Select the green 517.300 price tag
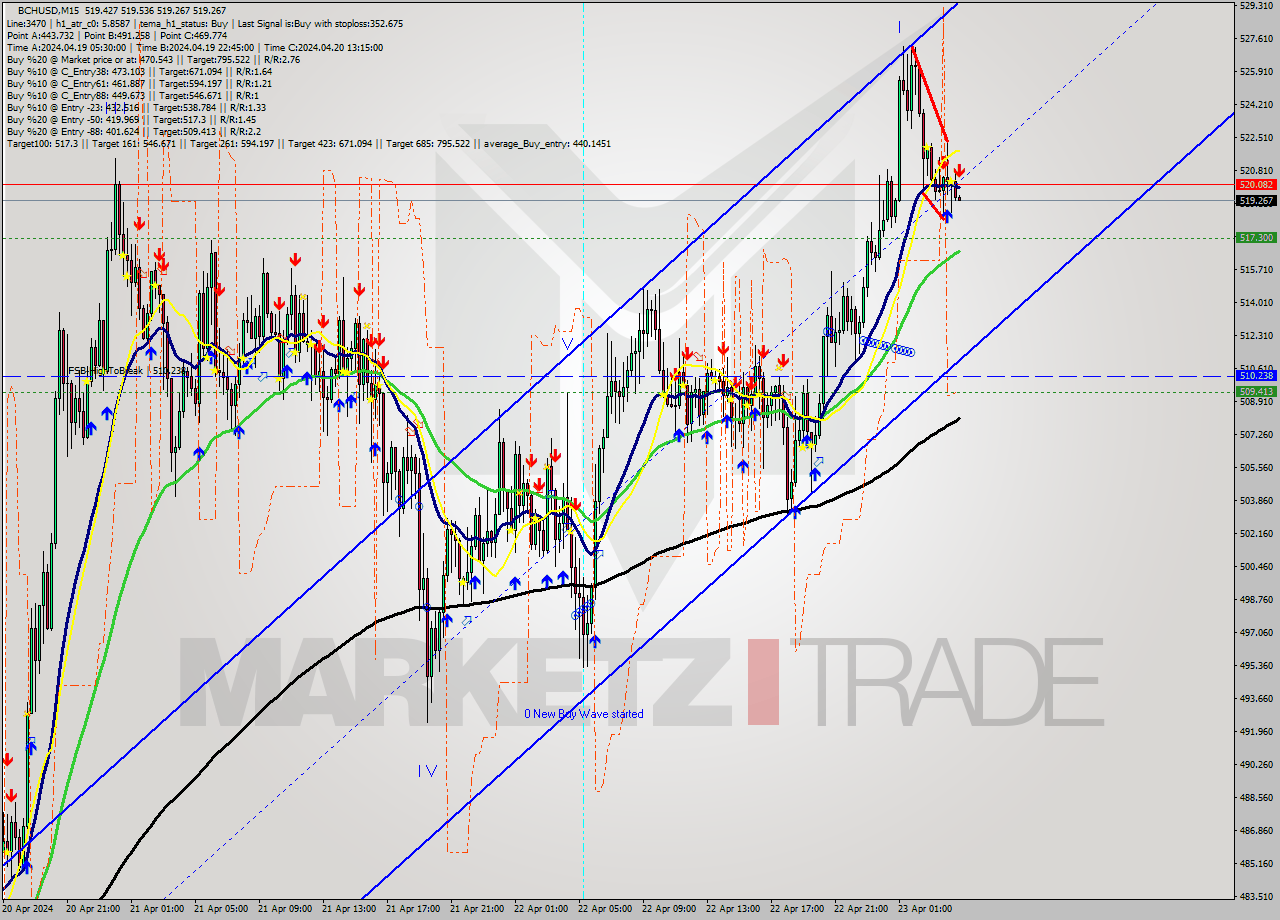1280x920 pixels. click(1257, 238)
